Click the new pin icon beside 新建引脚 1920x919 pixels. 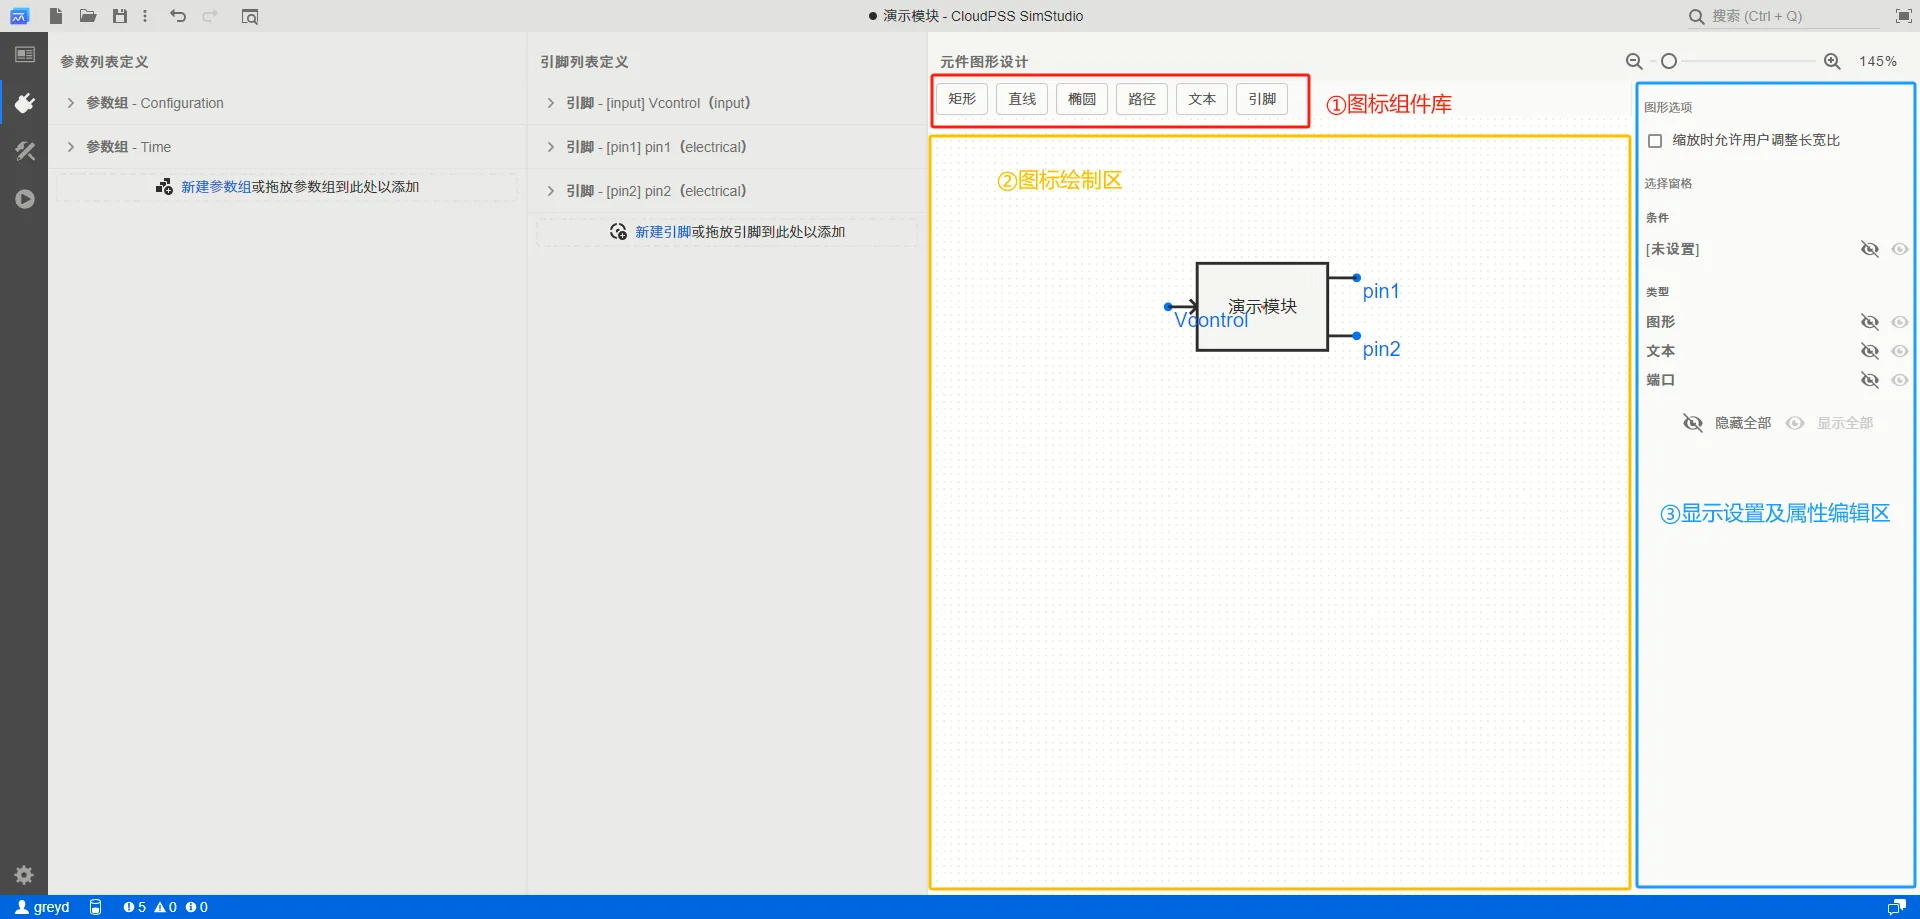pos(618,232)
